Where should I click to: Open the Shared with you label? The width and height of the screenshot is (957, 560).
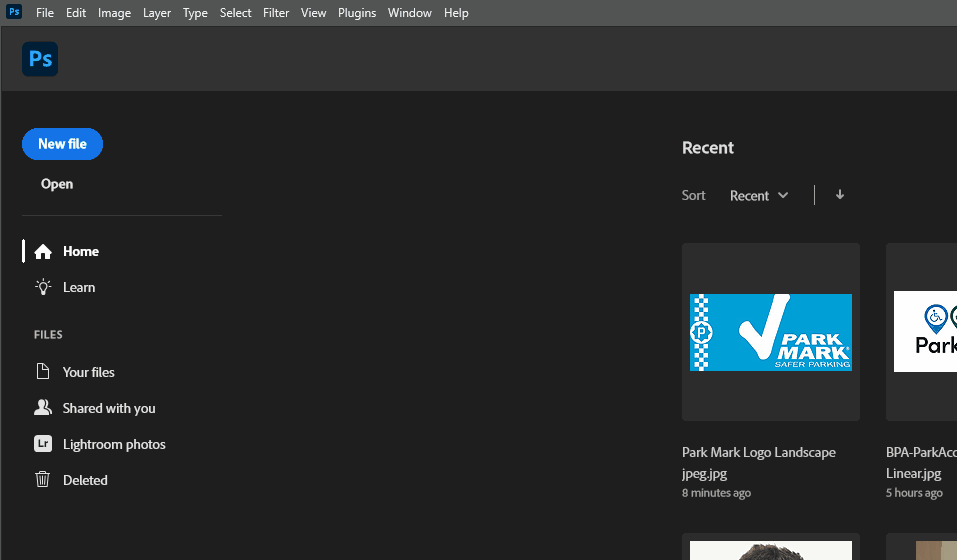[109, 408]
